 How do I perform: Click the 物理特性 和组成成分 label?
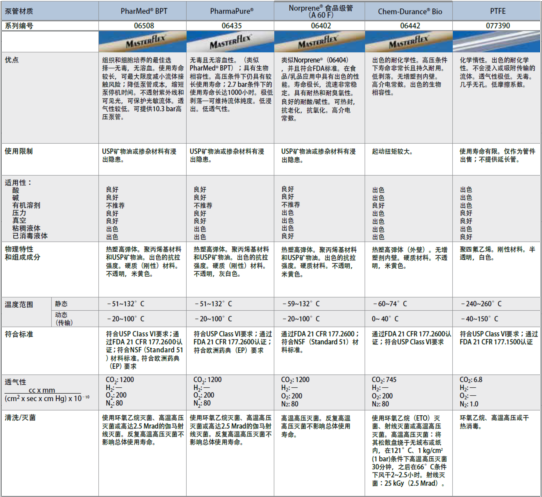coord(22,253)
